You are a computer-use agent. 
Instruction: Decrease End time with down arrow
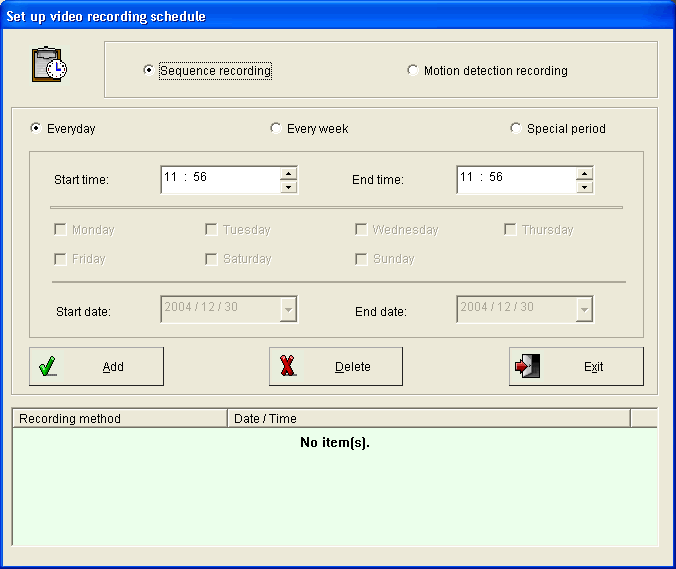(x=585, y=186)
